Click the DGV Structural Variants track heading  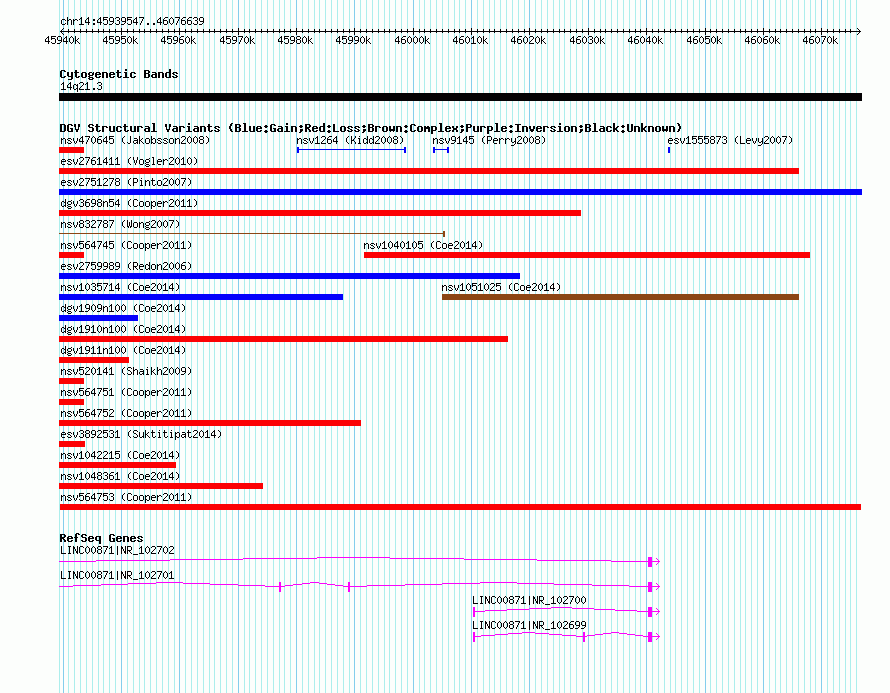371,128
